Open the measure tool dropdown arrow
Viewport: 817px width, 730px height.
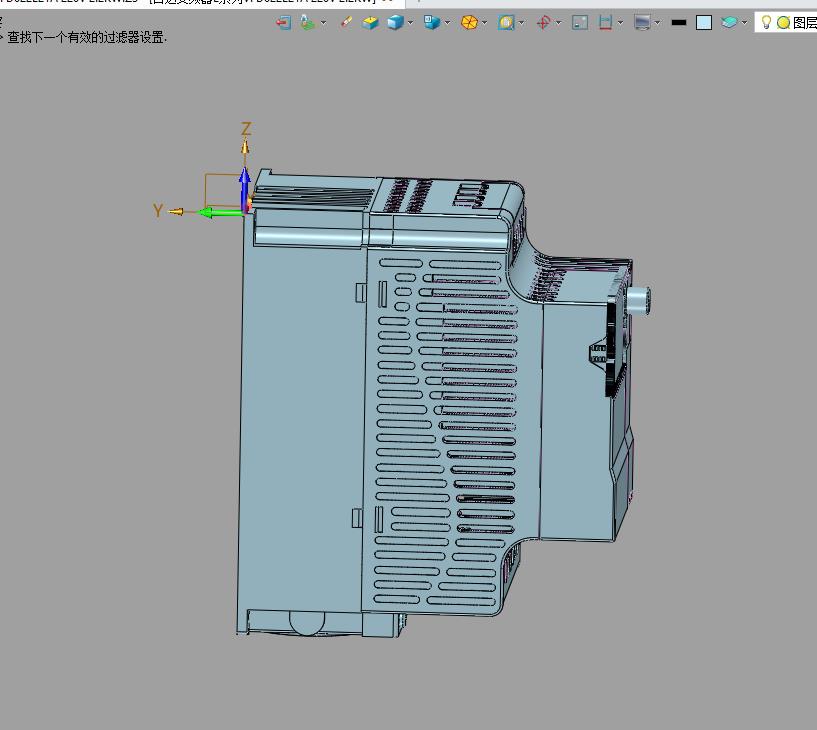(x=620, y=22)
